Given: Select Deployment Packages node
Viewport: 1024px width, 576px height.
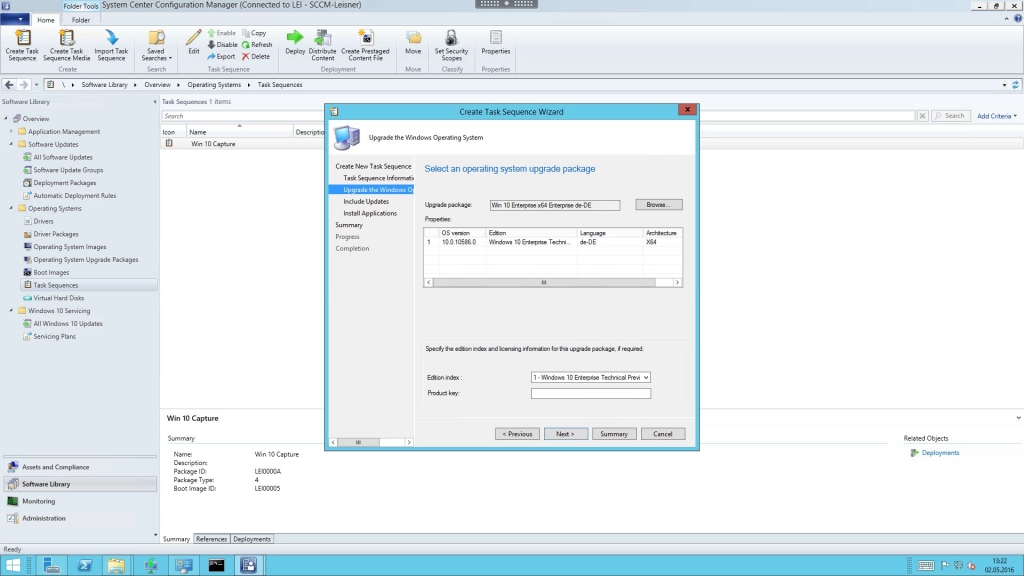Looking at the screenshot, I should (64, 183).
